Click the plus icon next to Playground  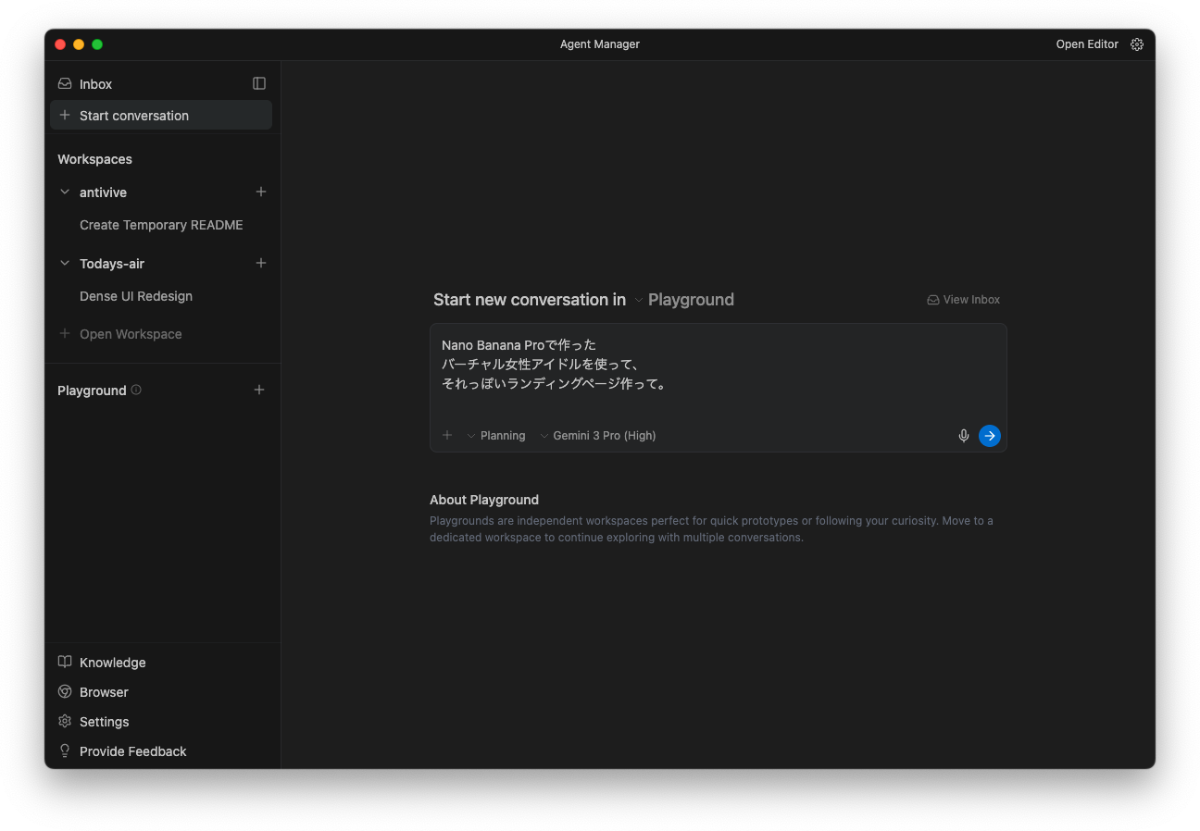(x=259, y=390)
